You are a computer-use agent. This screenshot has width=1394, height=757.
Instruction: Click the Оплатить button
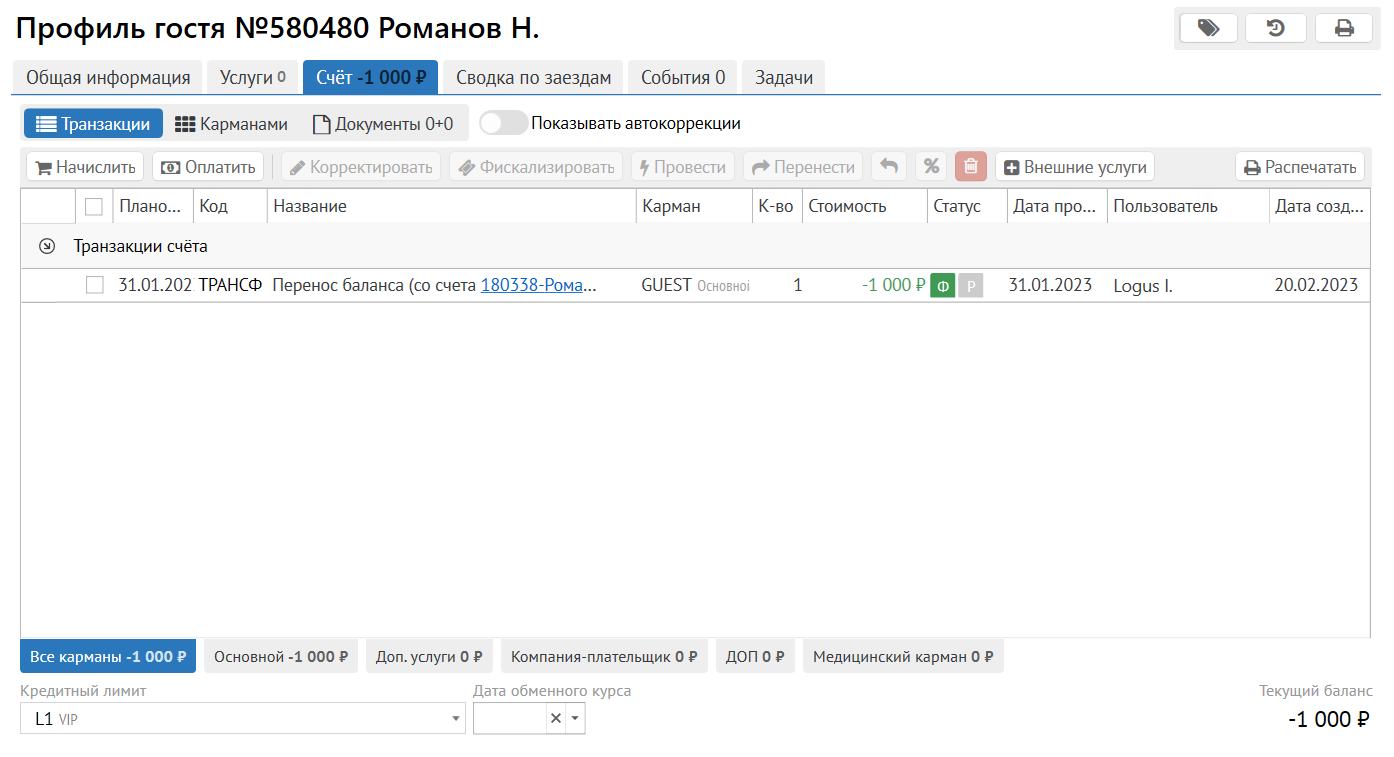coord(208,167)
